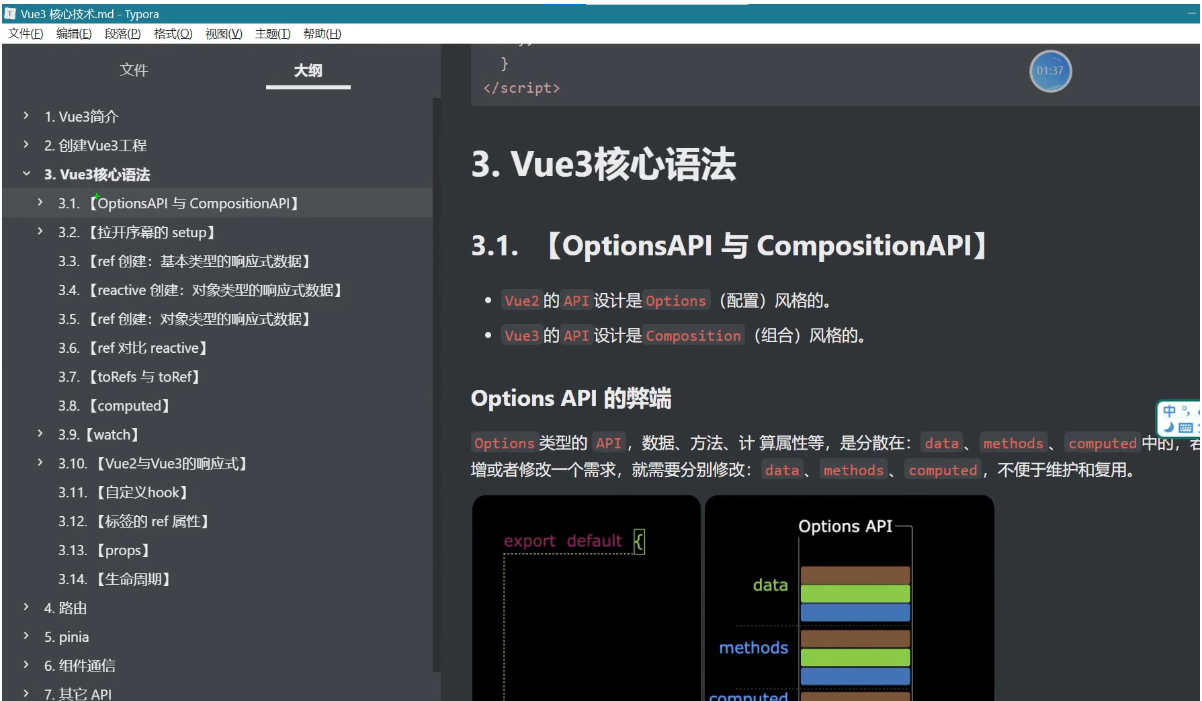Click the Typora app icon in title bar
1202x701 pixels.
[10, 14]
